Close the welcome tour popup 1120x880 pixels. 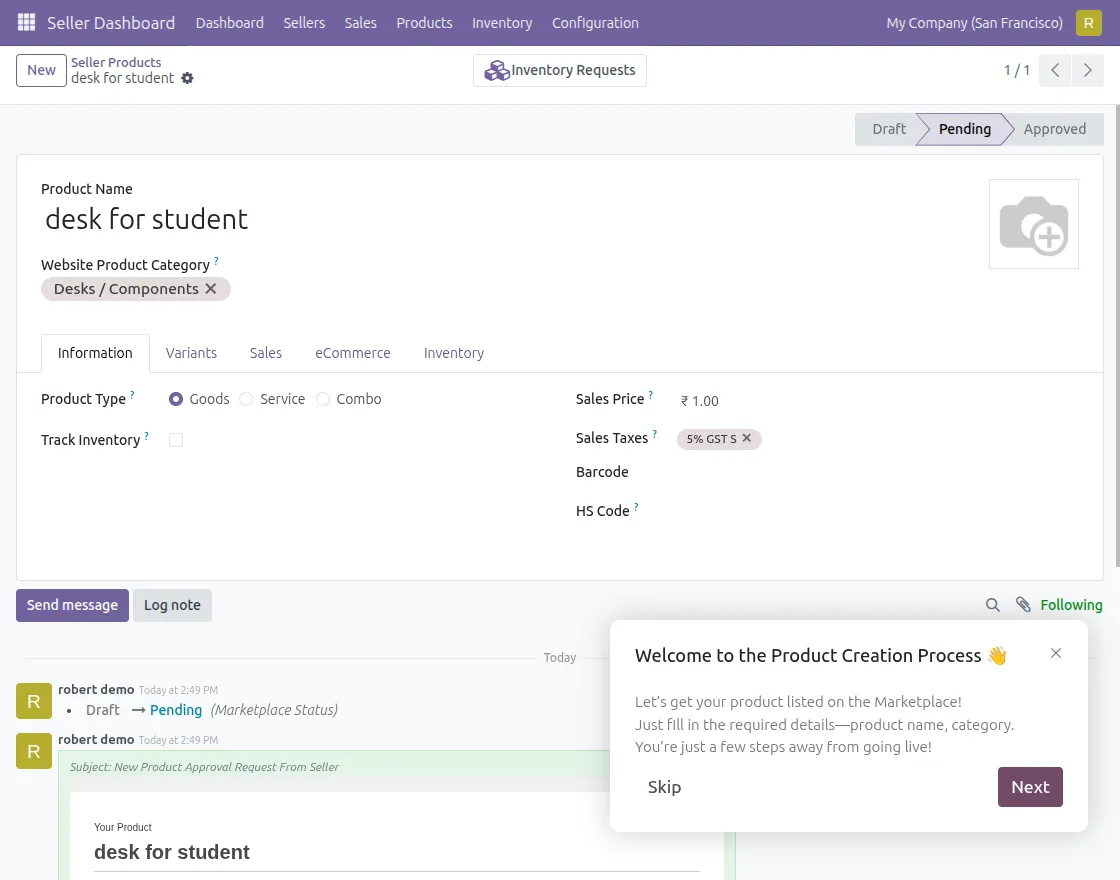point(1056,653)
